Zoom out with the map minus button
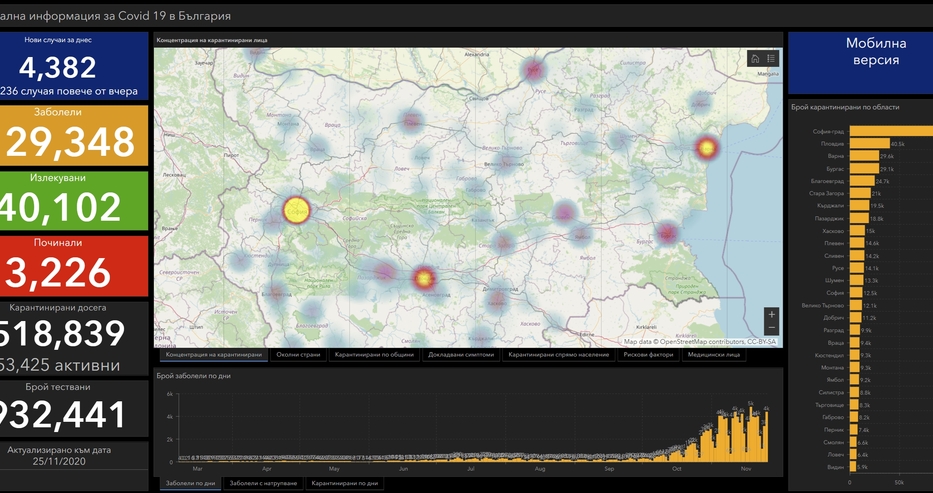The image size is (933, 493). pos(771,328)
